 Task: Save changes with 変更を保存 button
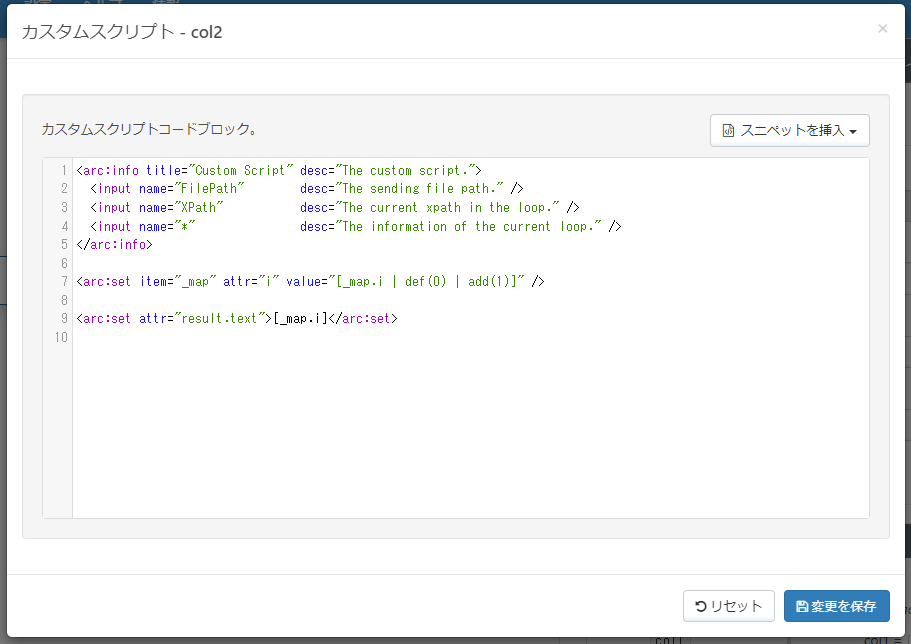pos(836,606)
